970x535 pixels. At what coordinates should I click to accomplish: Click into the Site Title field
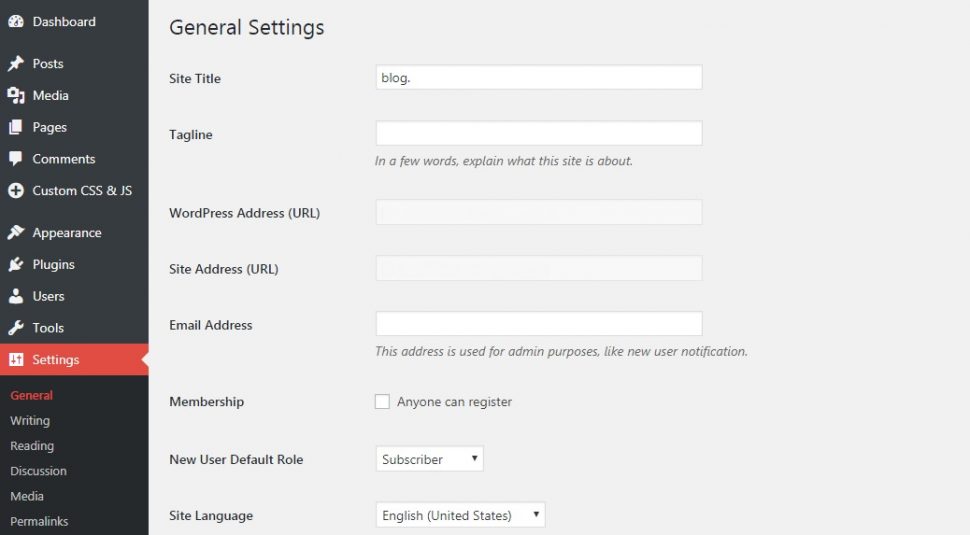point(539,77)
